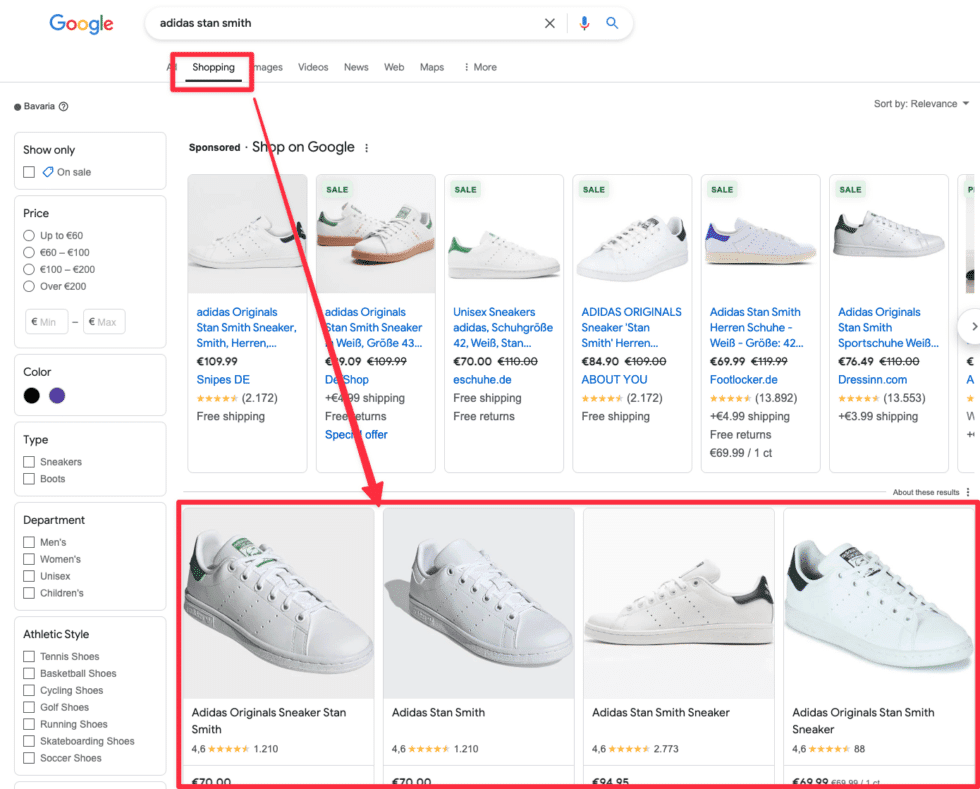This screenshot has width=980, height=789.
Task: Open Footlocker.de seller link
Action: (x=744, y=379)
